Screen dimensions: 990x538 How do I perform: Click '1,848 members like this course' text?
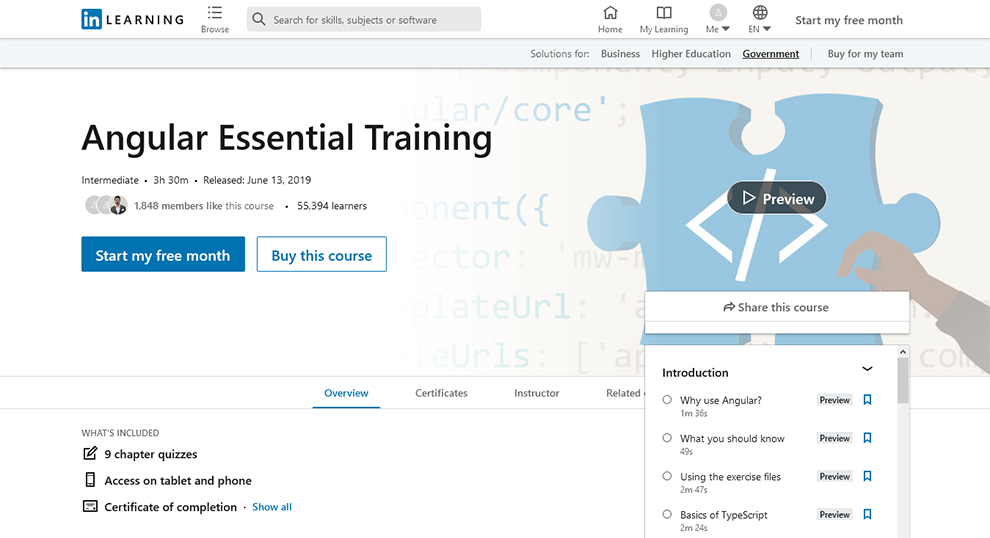[x=203, y=206]
